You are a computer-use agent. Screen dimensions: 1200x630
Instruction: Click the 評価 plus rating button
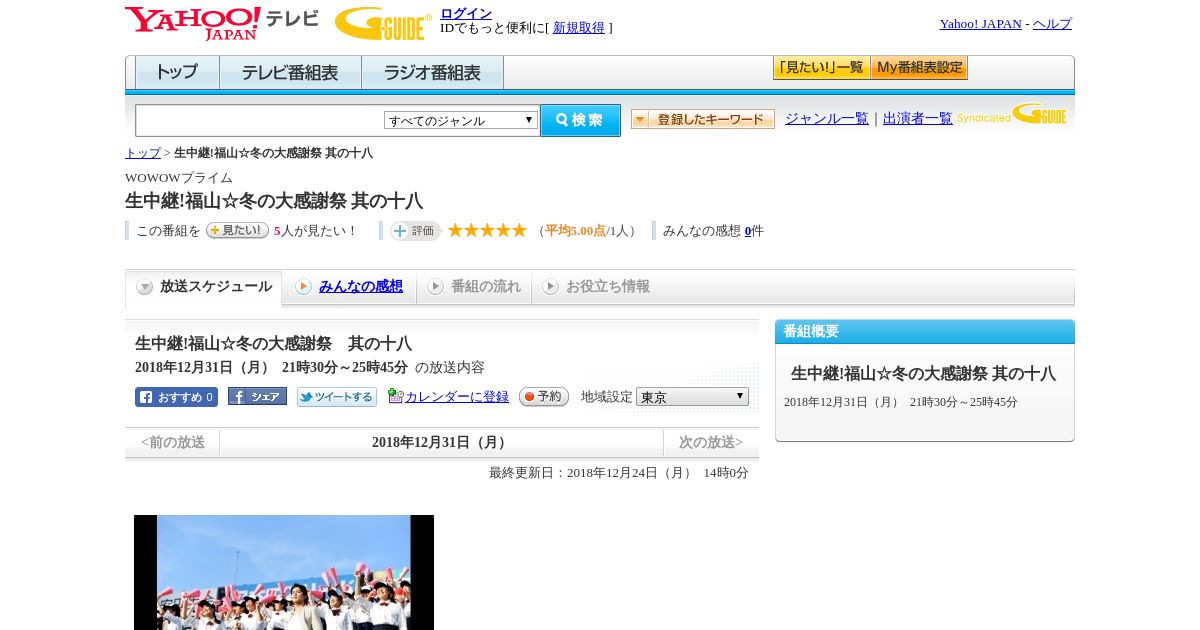pos(415,231)
